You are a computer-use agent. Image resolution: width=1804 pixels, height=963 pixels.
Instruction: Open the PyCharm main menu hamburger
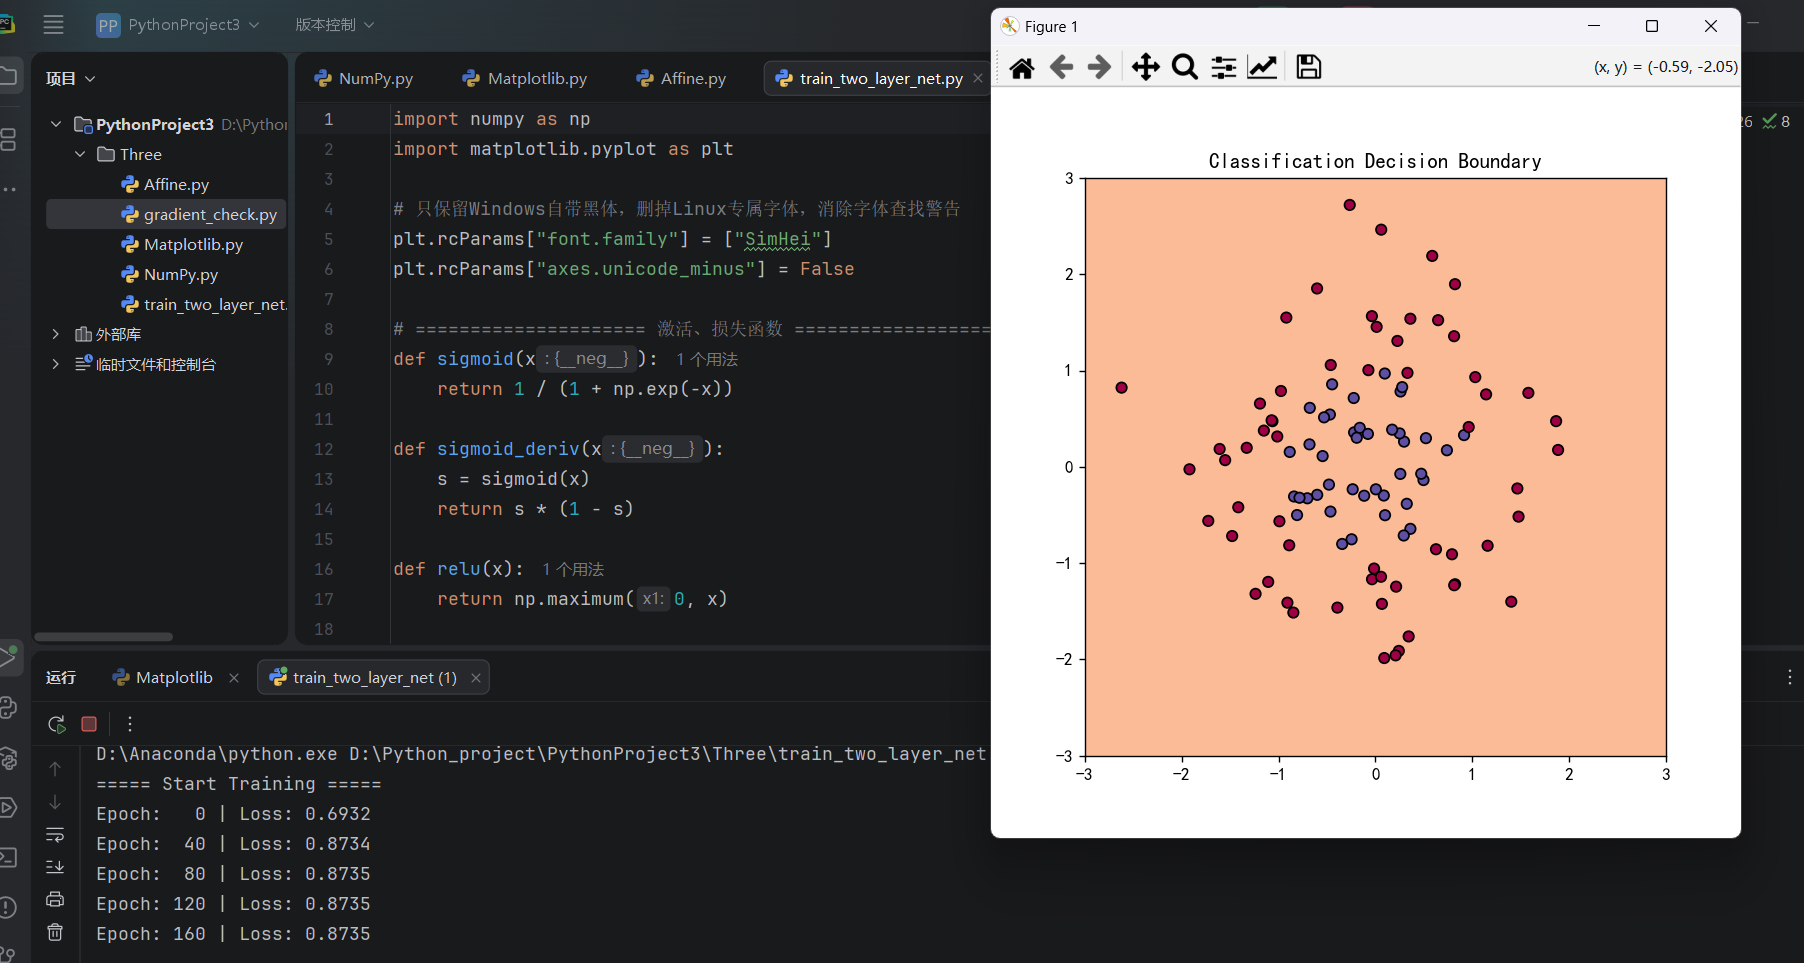[54, 25]
